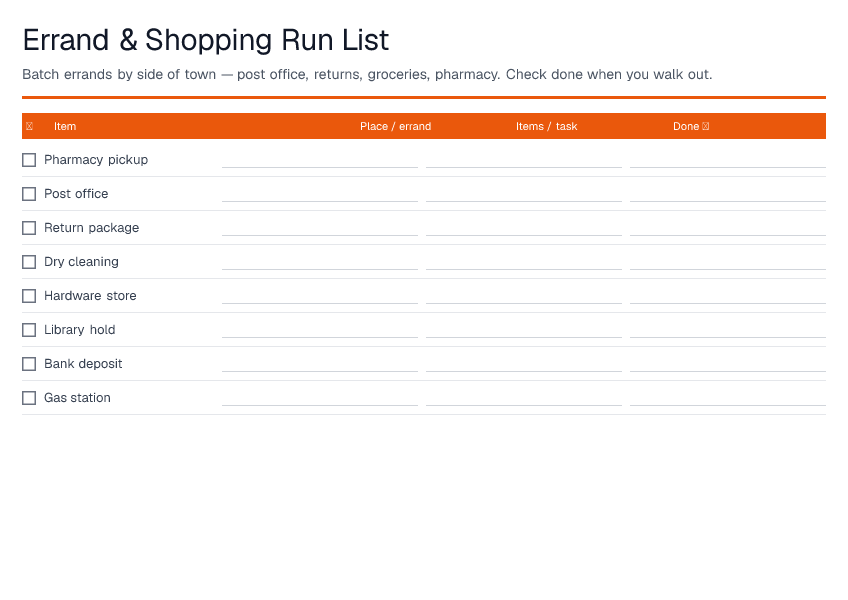
Task: Click the Items / task field for Dry cleaning
Action: tap(524, 262)
